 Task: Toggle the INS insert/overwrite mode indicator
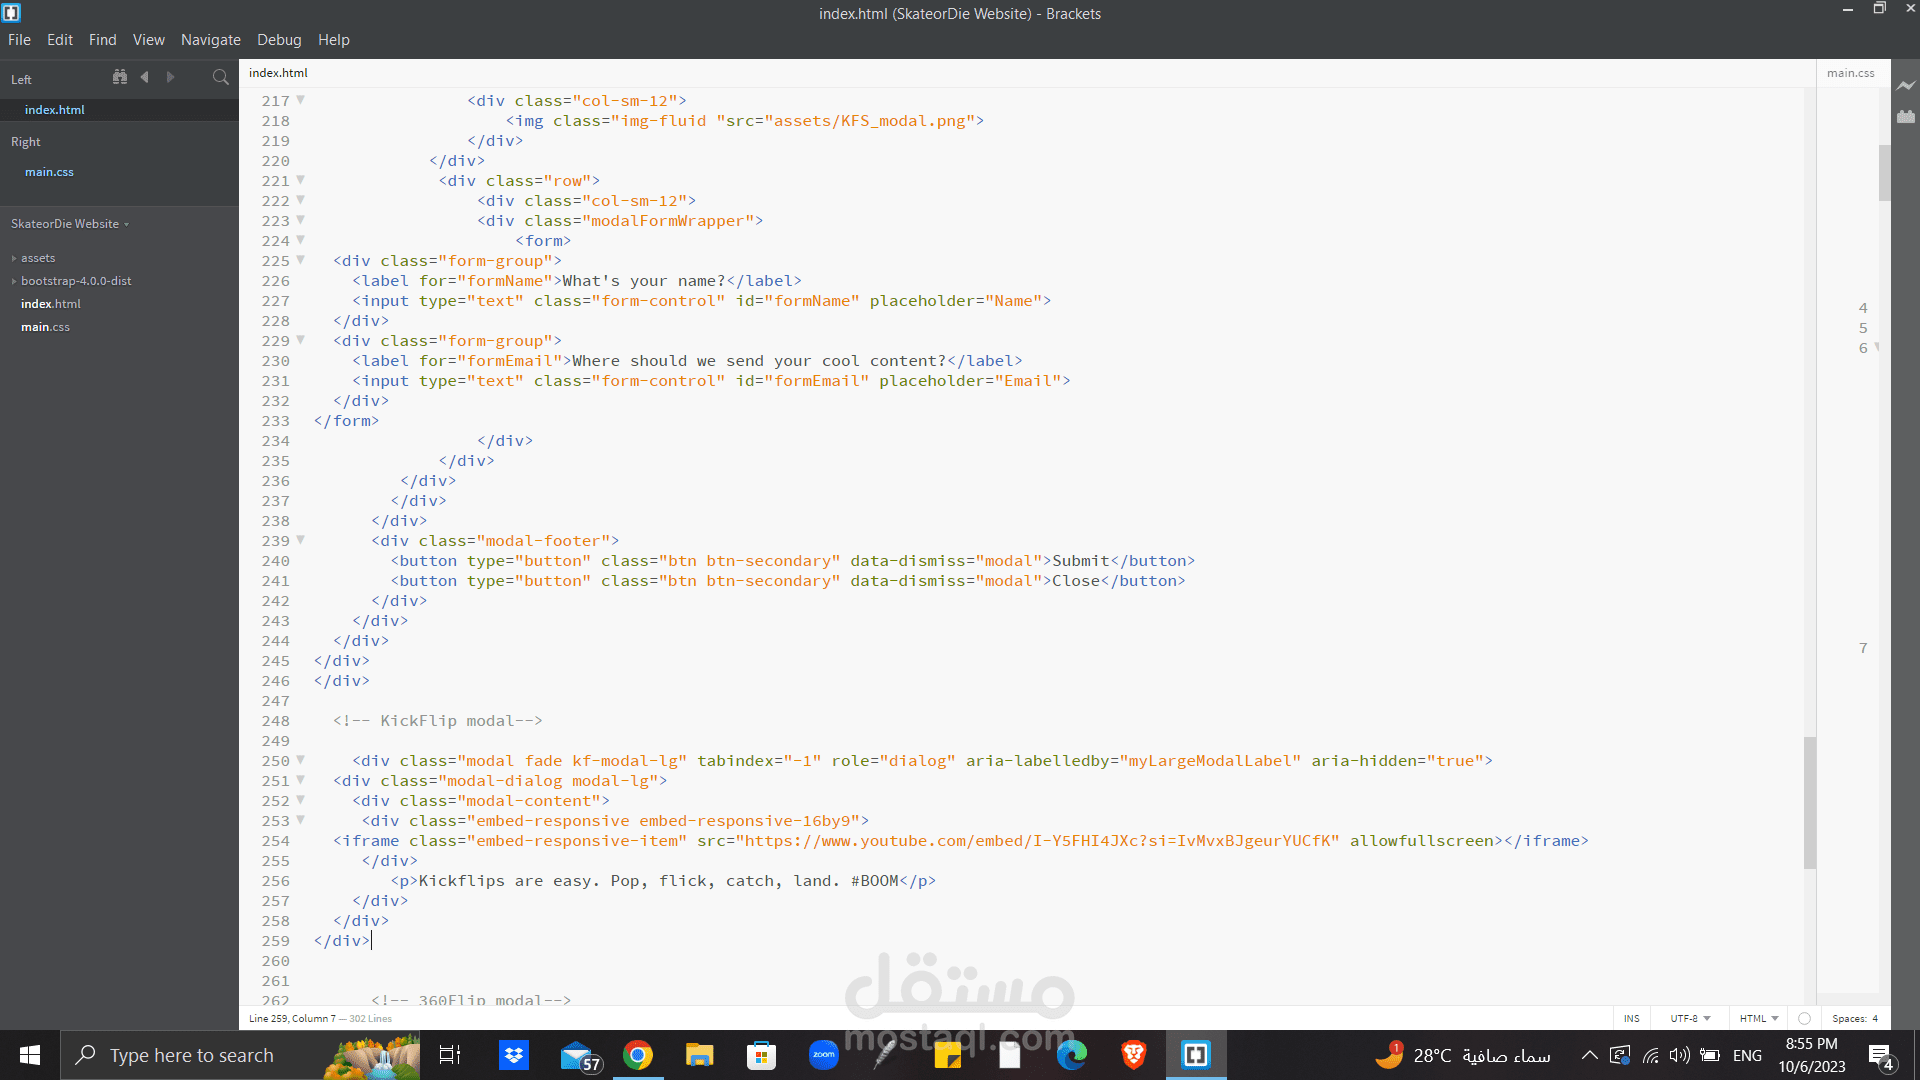click(1631, 1018)
